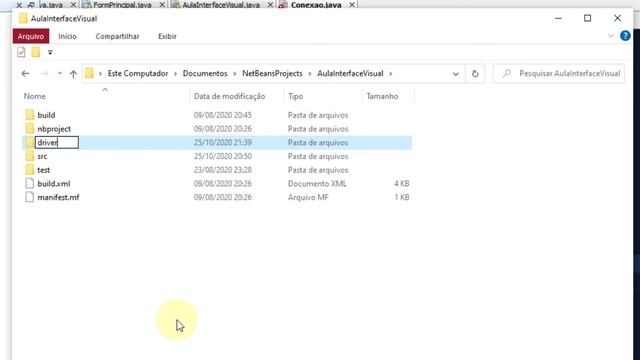
Task: Expand the ribbon with the chevron arrow
Action: (611, 36)
